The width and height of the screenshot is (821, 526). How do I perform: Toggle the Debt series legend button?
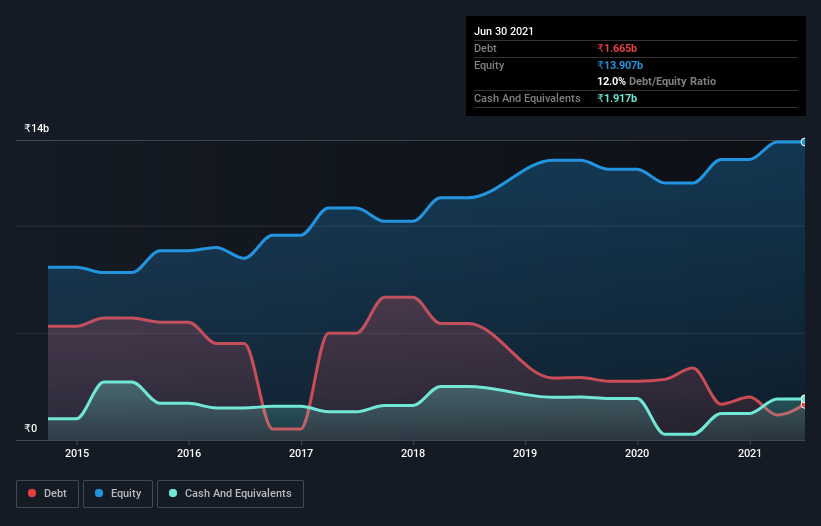coord(47,494)
